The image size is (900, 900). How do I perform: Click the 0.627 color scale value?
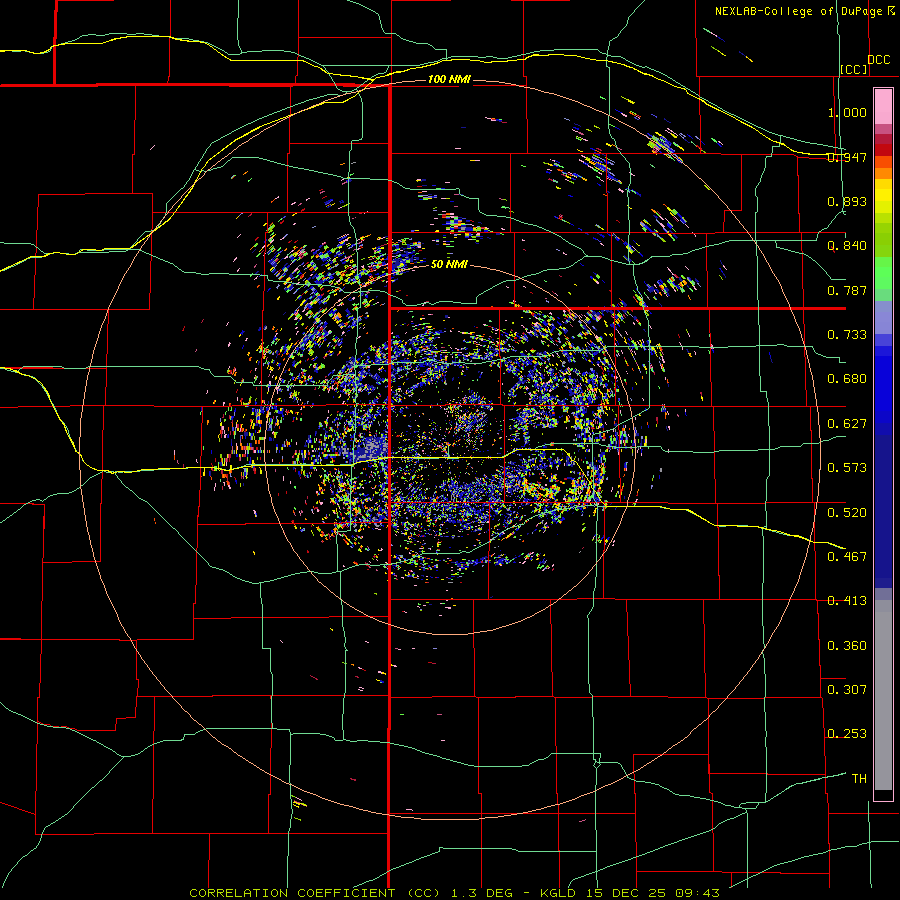pos(847,424)
